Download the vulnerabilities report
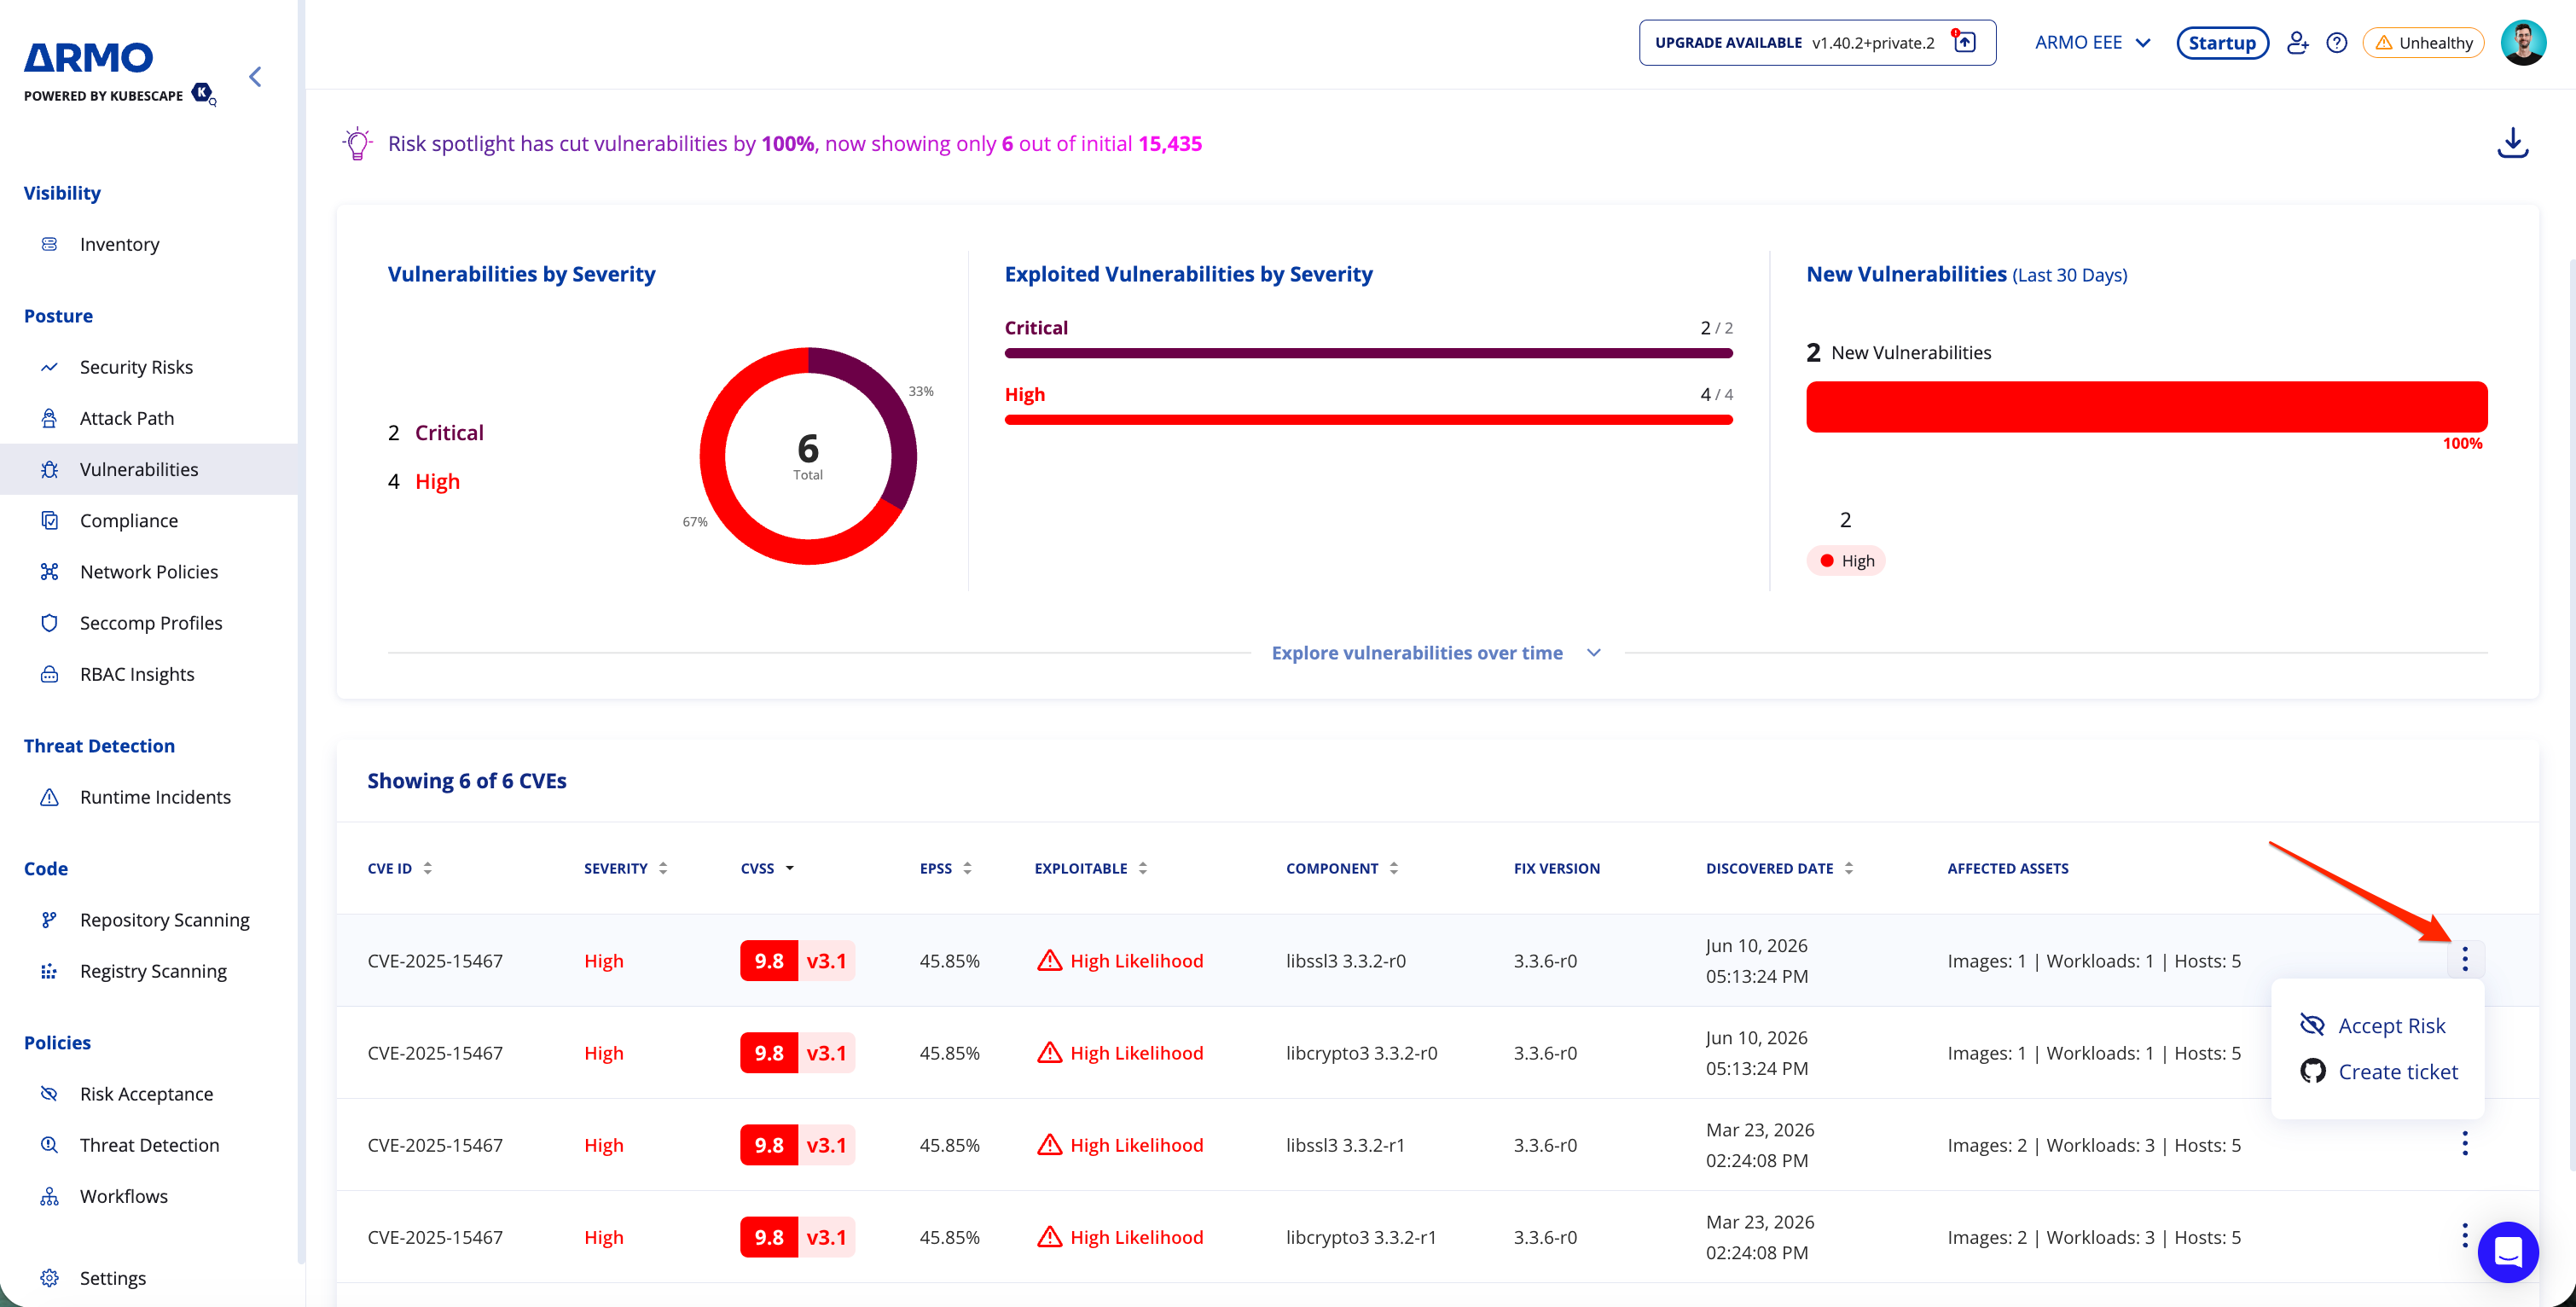 click(2512, 143)
